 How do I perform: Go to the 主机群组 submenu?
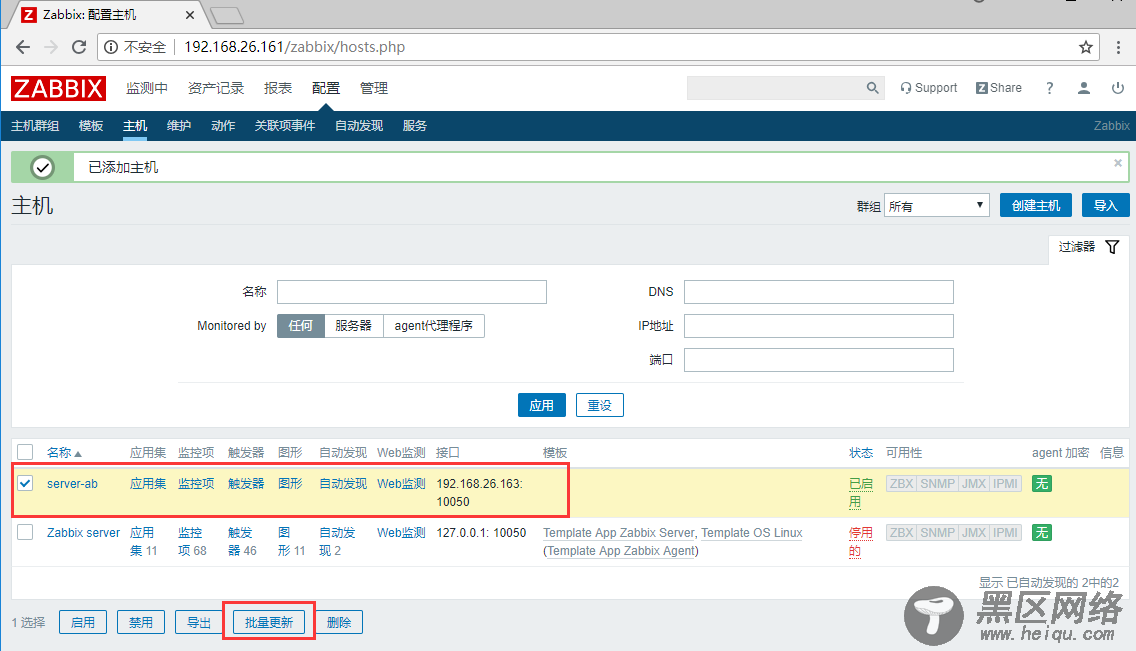(x=35, y=126)
